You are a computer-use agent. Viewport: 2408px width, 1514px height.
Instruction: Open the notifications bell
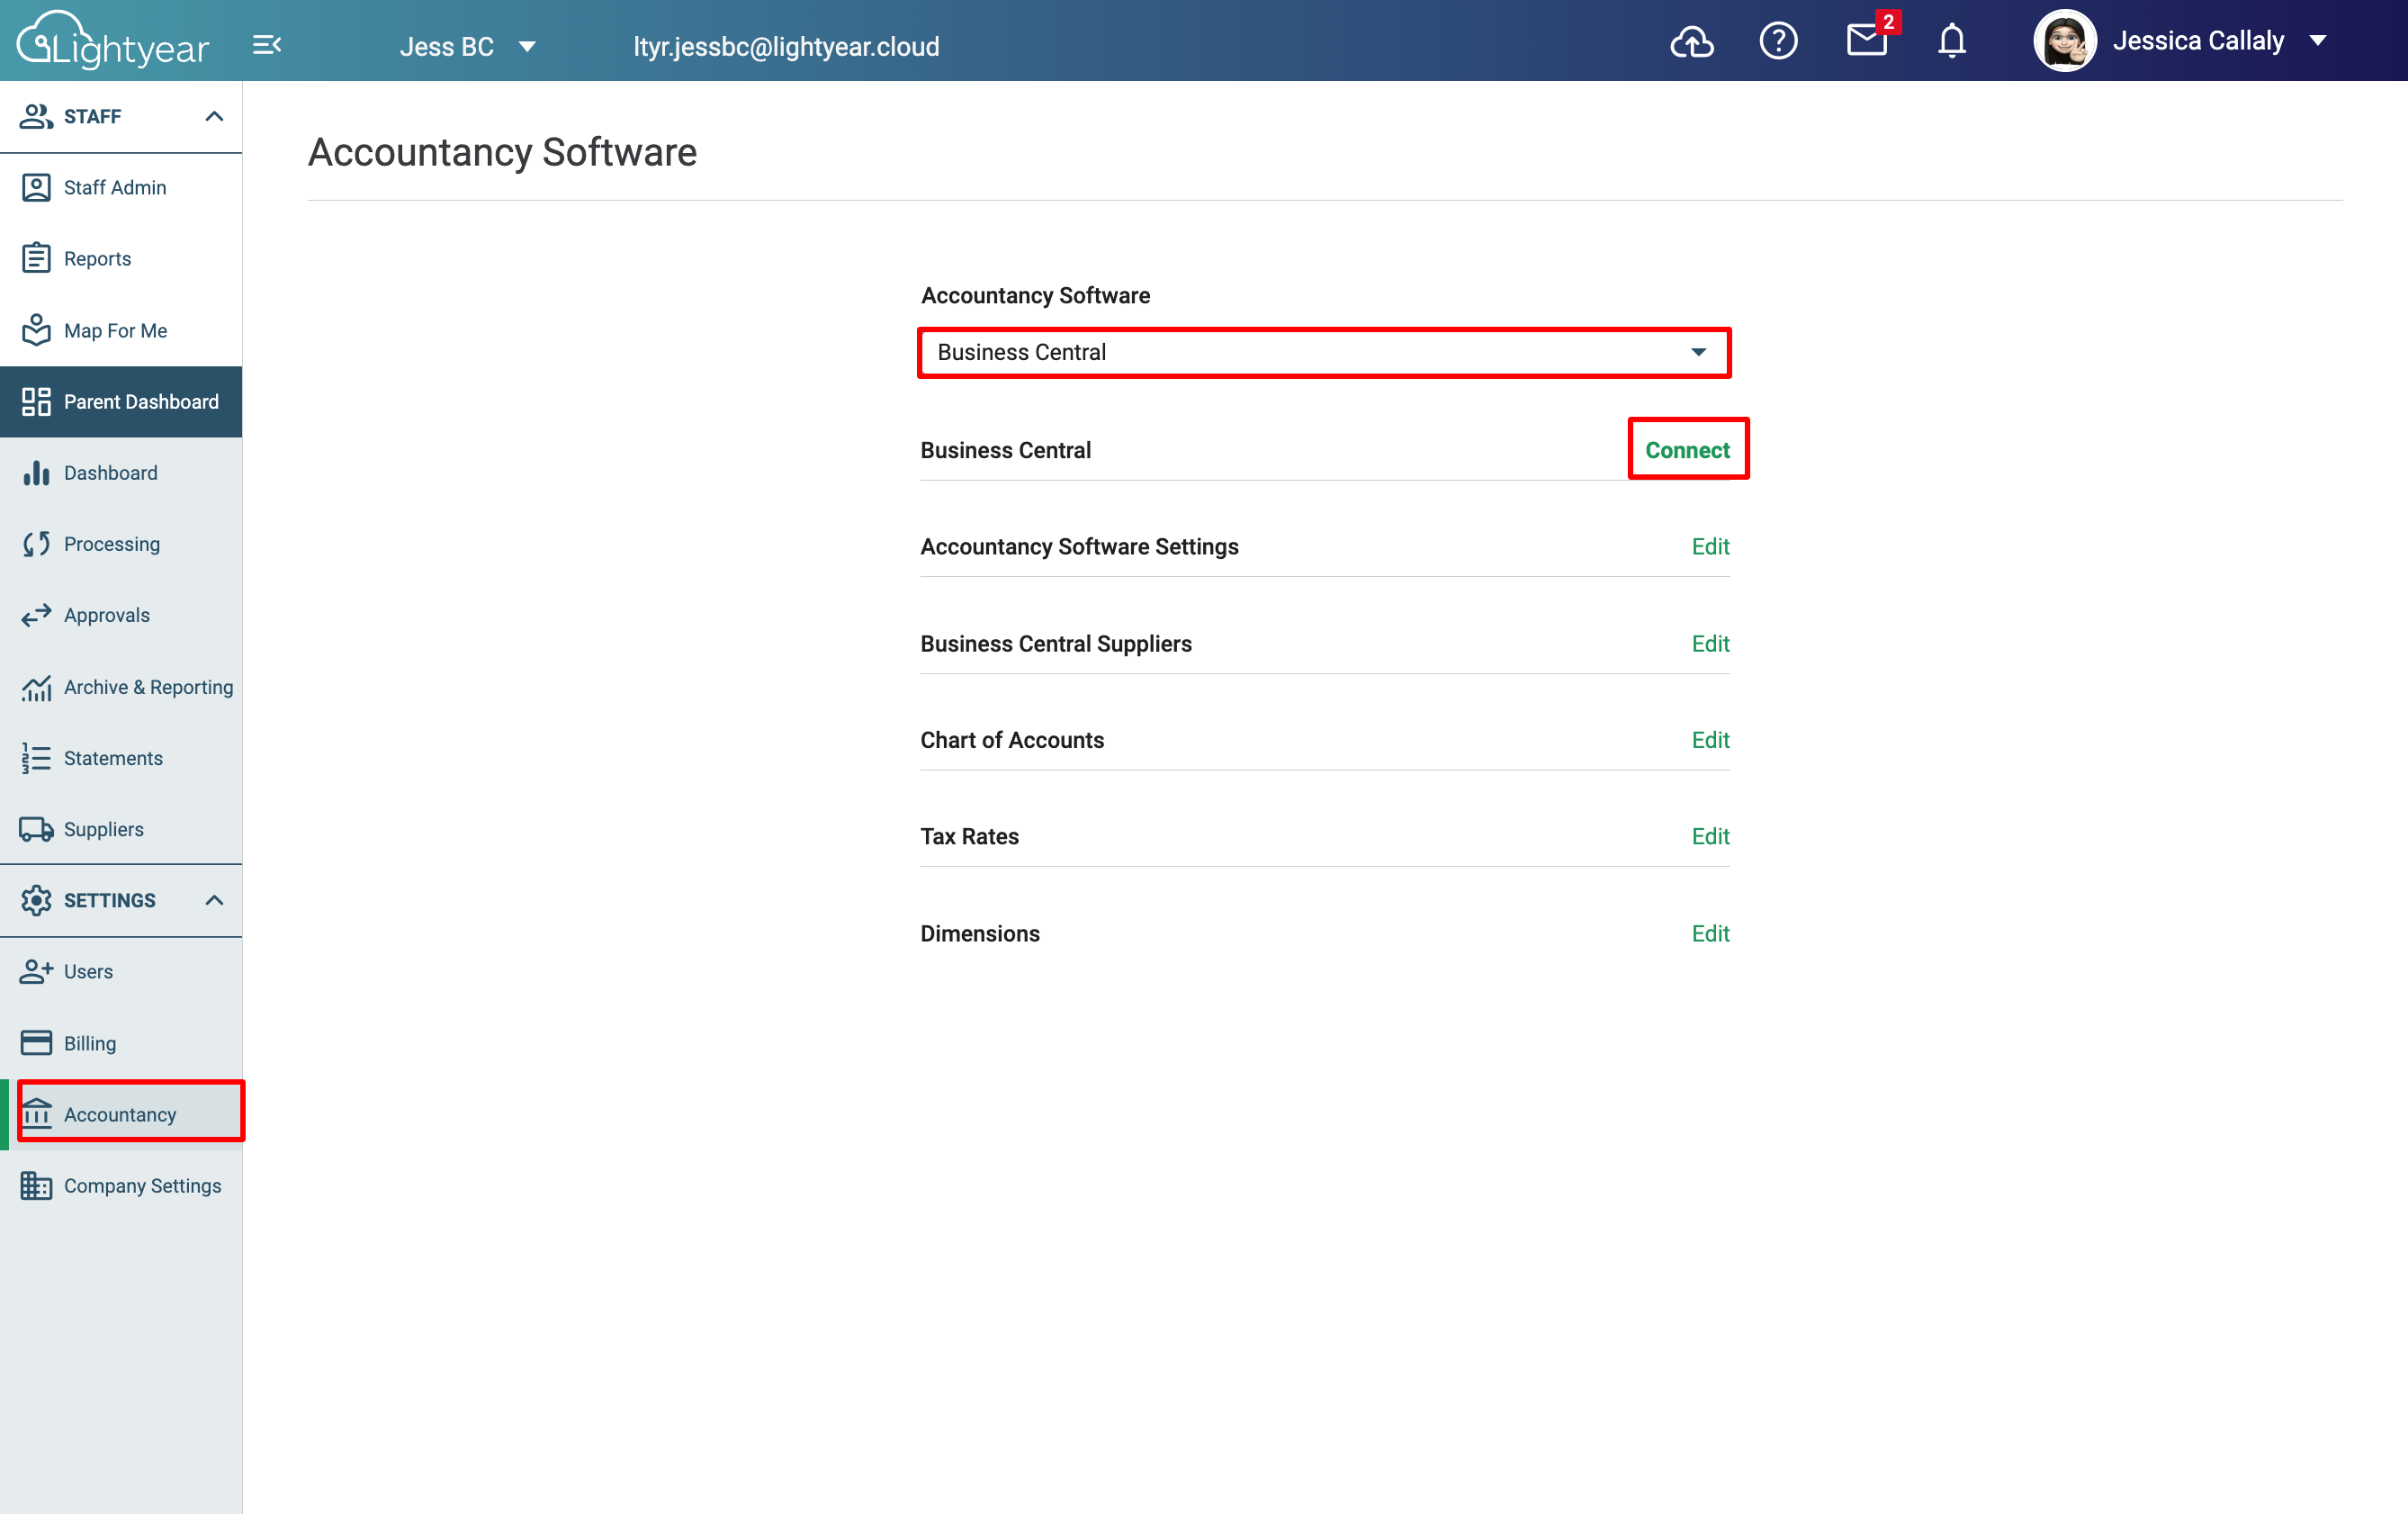[1952, 41]
